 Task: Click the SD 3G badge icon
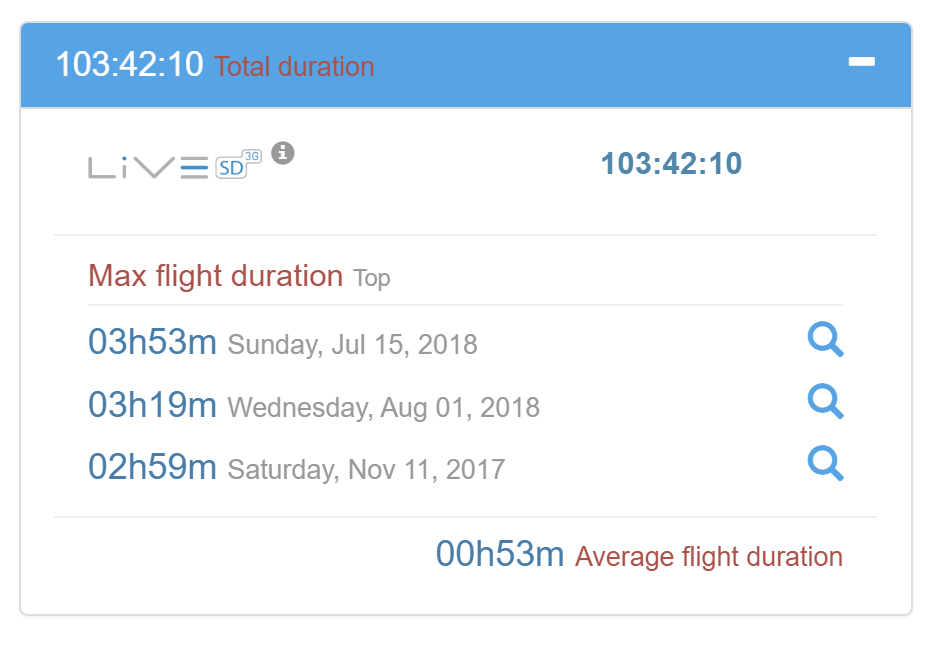238,164
